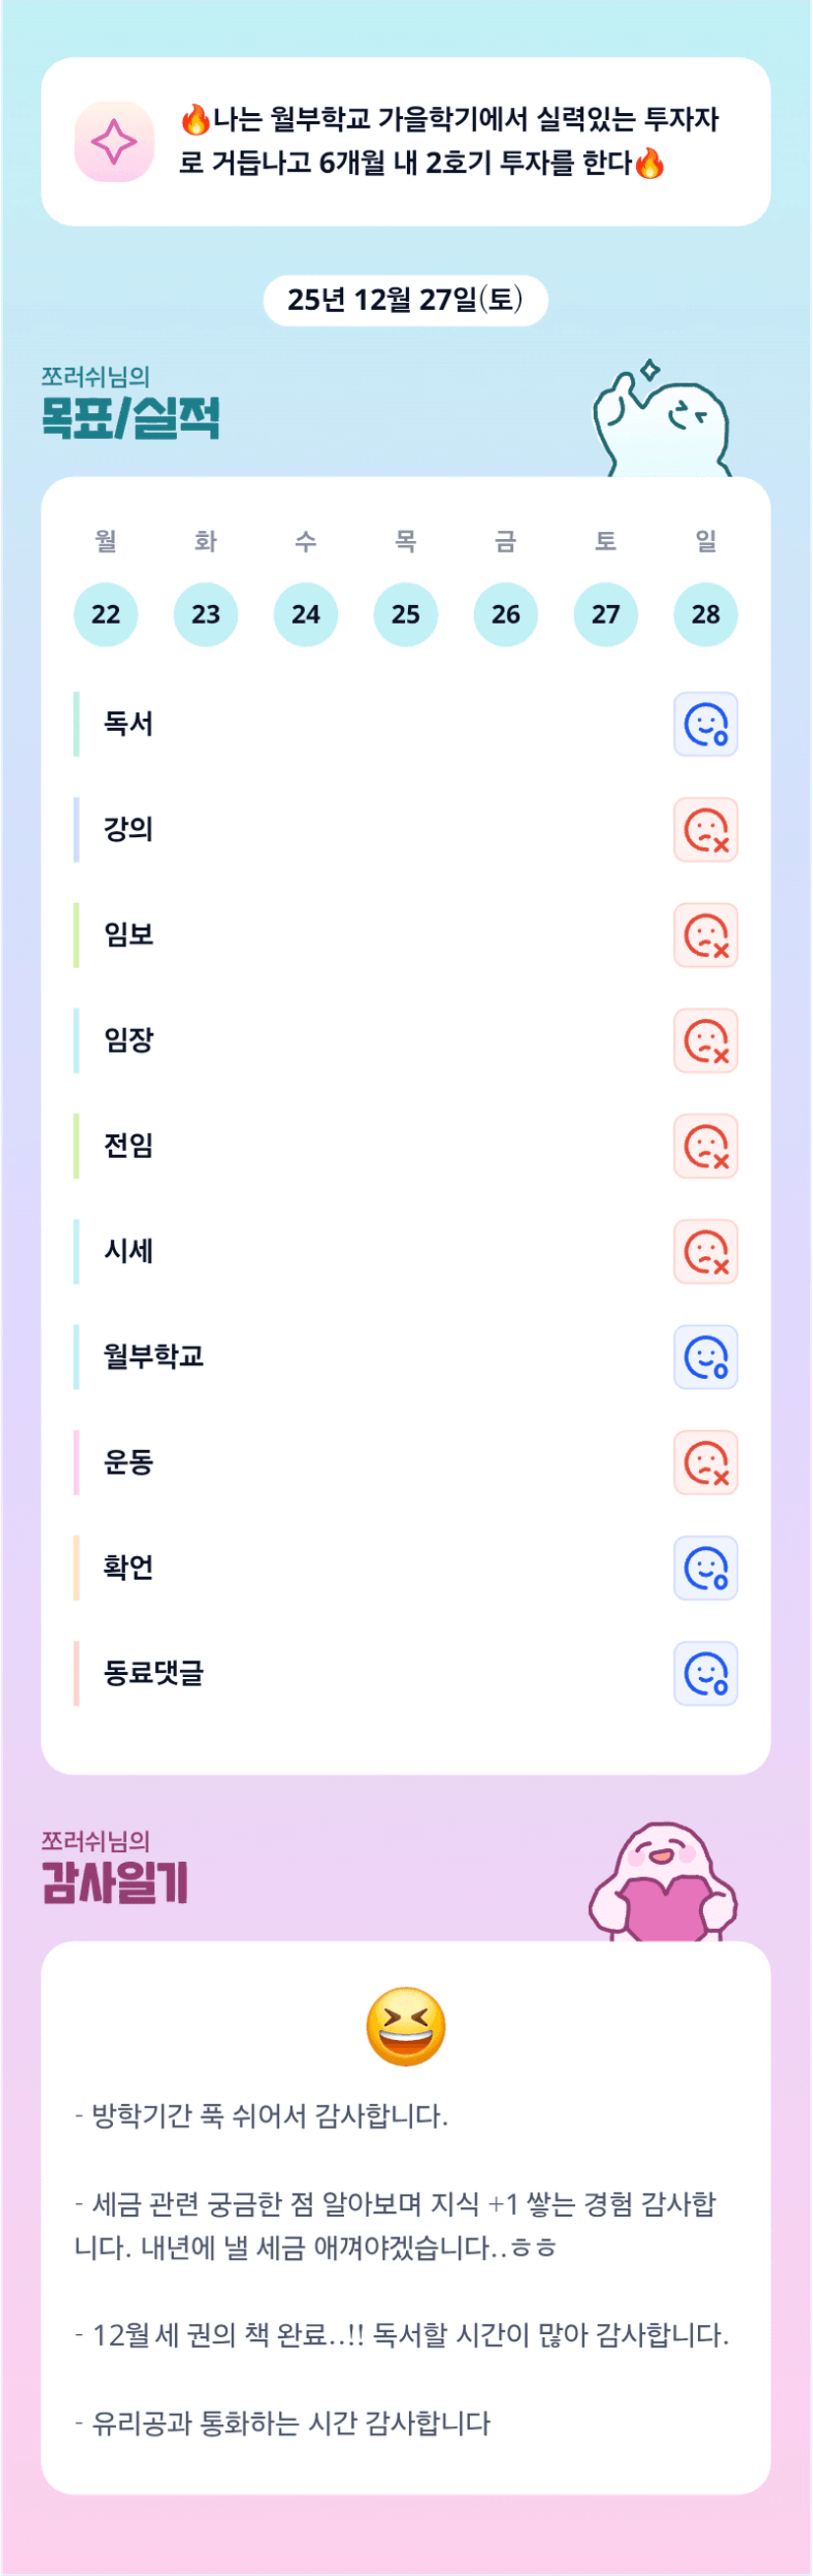813x2576 pixels.
Task: Select Monday the 22nd in the week row
Action: (x=106, y=614)
